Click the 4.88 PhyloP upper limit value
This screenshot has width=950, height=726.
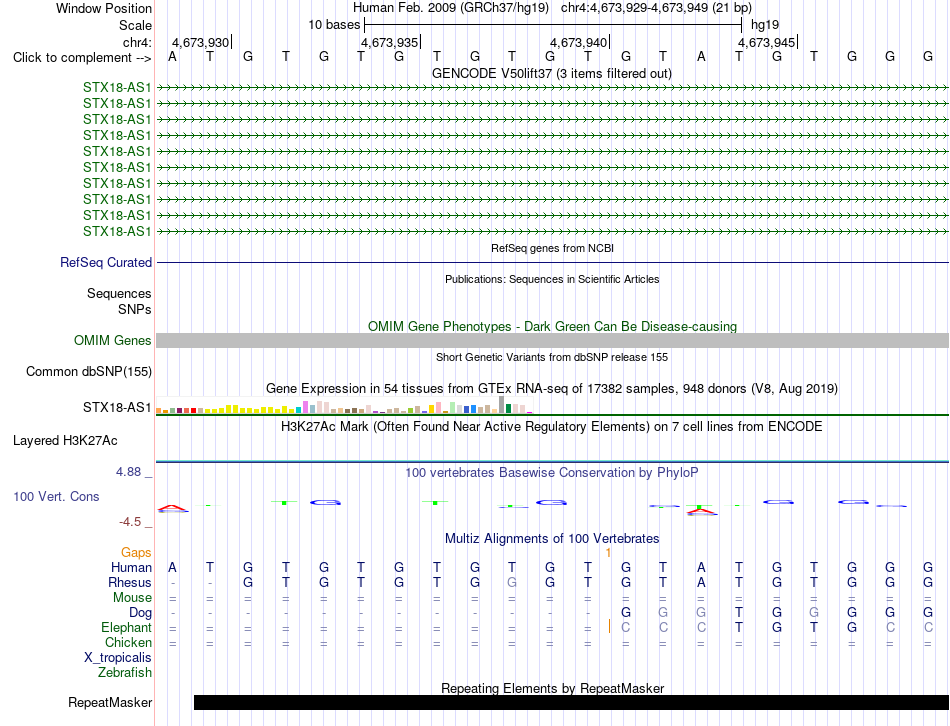128,471
